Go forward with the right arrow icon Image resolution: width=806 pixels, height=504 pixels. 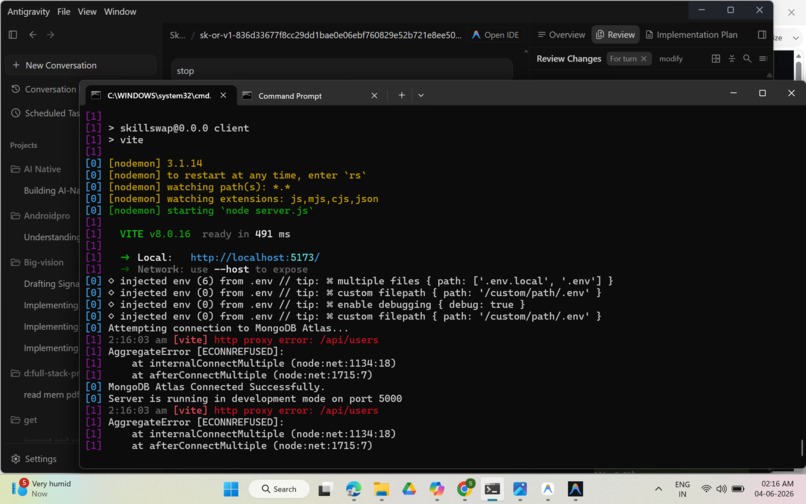pos(50,34)
